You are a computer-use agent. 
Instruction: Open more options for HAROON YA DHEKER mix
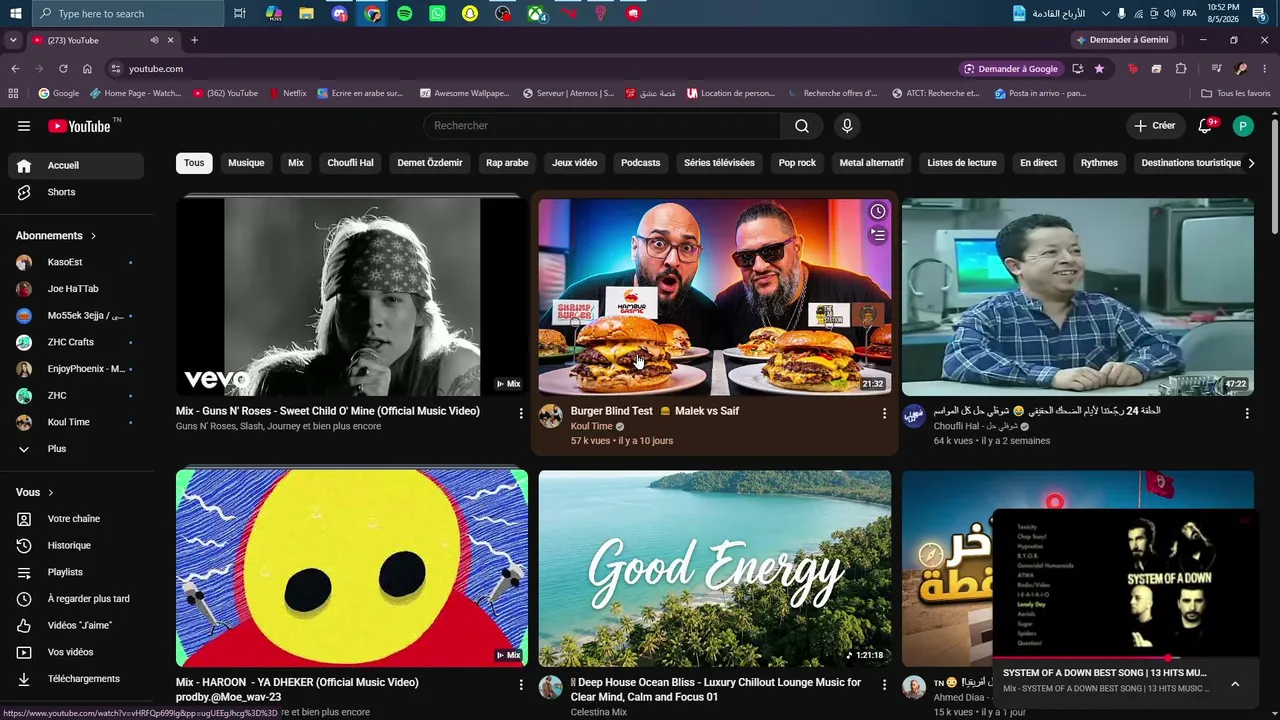pos(521,685)
